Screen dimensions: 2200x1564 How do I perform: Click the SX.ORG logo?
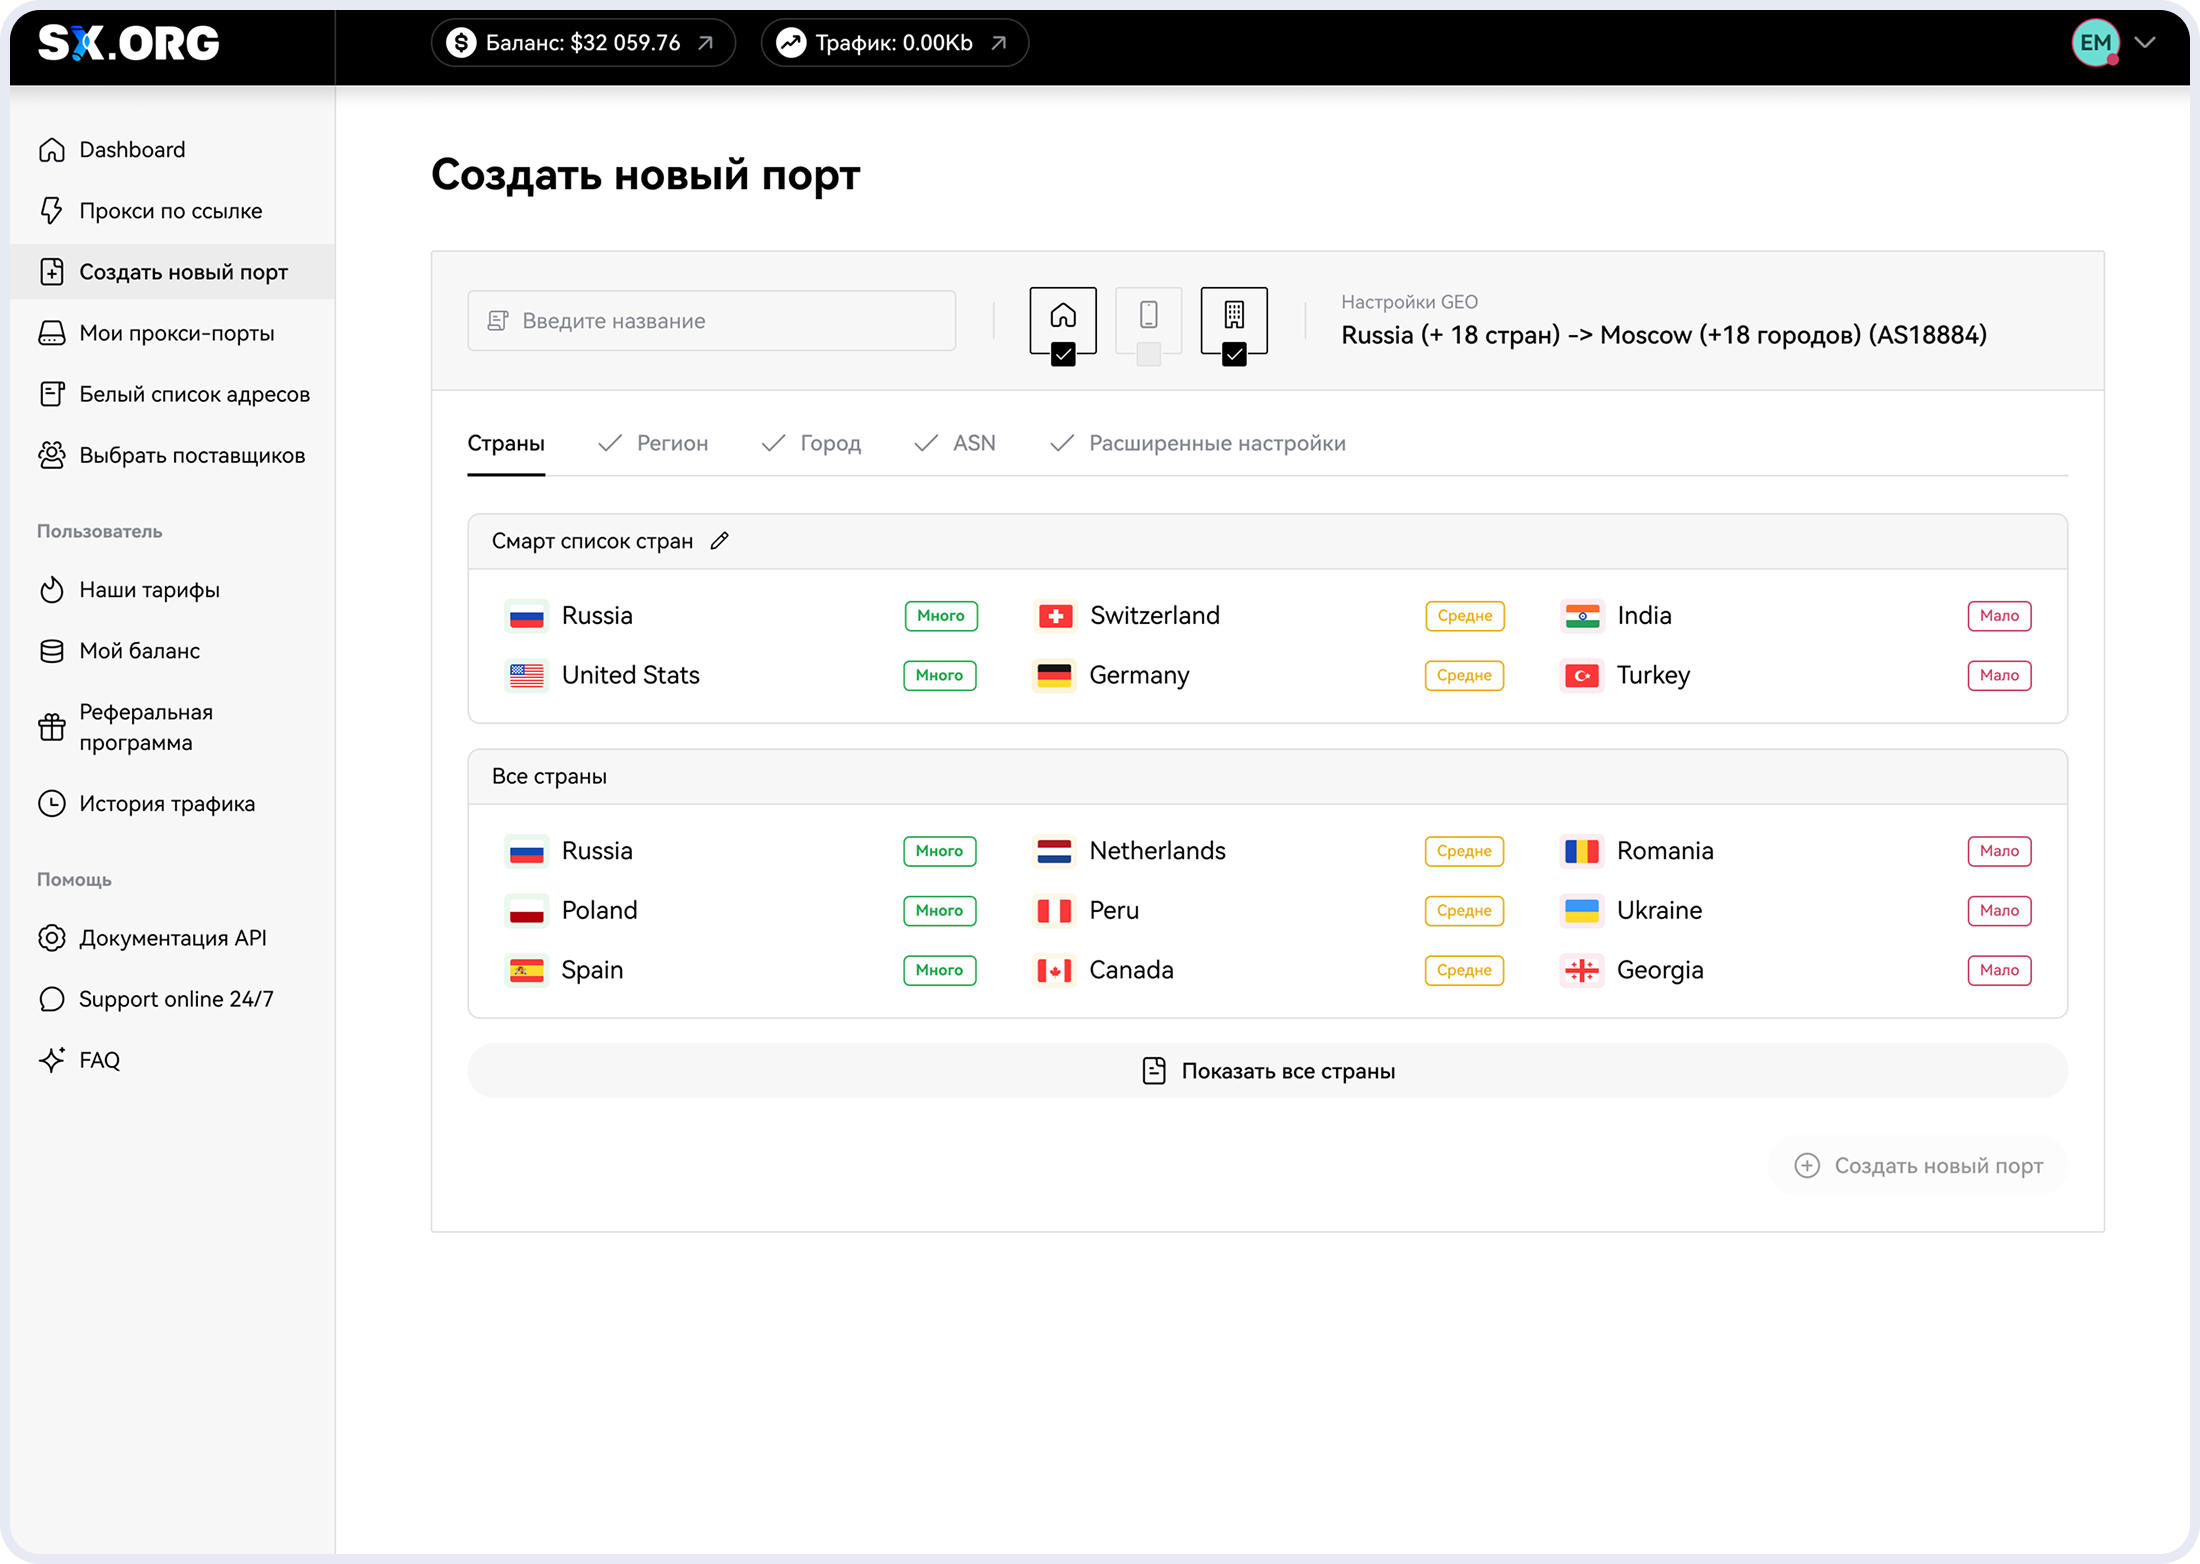128,43
